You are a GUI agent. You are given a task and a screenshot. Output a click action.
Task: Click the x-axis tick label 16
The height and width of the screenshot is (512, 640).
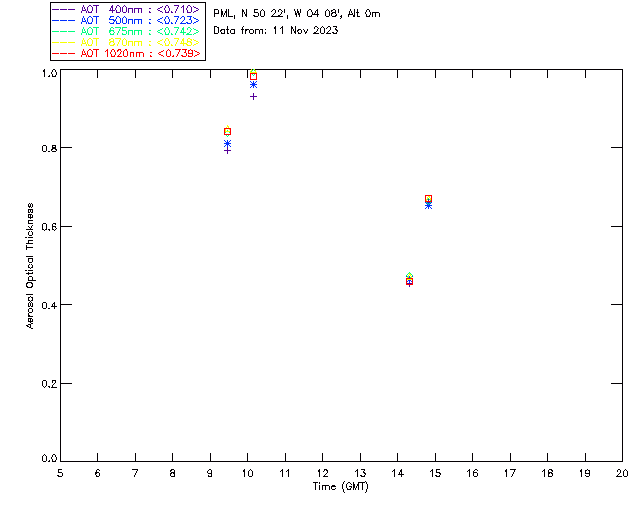(x=473, y=473)
